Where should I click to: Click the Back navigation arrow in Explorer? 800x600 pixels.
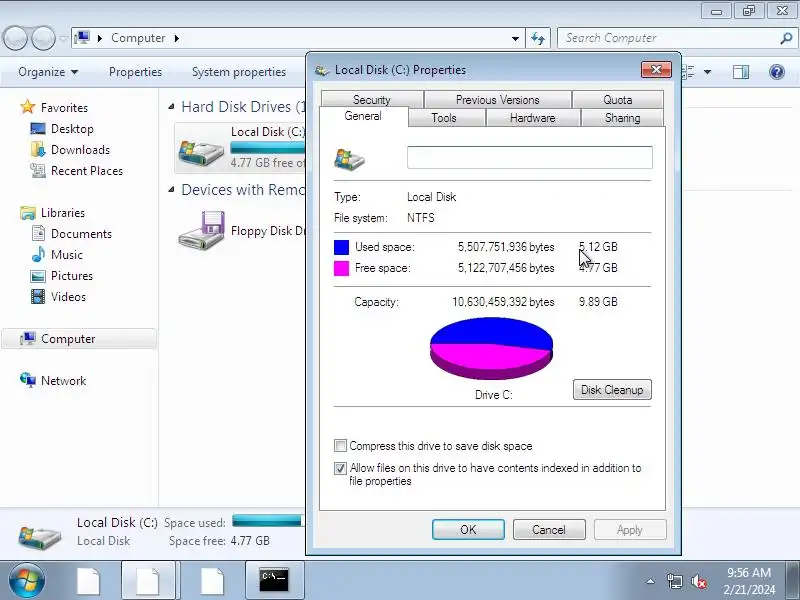click(x=15, y=38)
